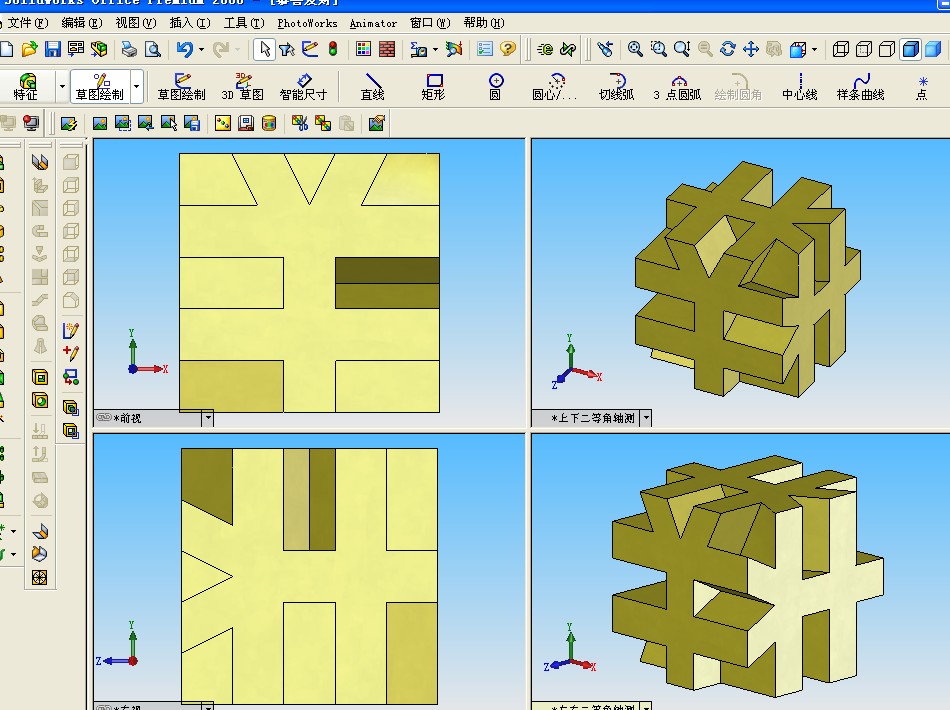Select the 样条曲线 (Spline) tool

[x=860, y=87]
